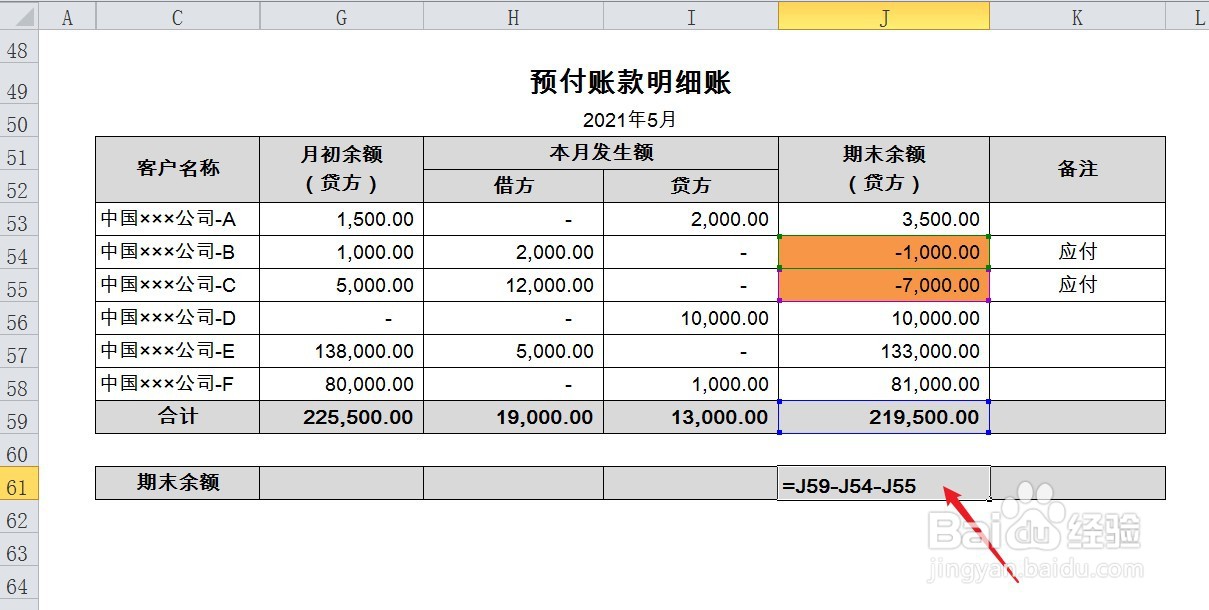
Task: Click the title cell 预付账款明细账
Action: 628,83
